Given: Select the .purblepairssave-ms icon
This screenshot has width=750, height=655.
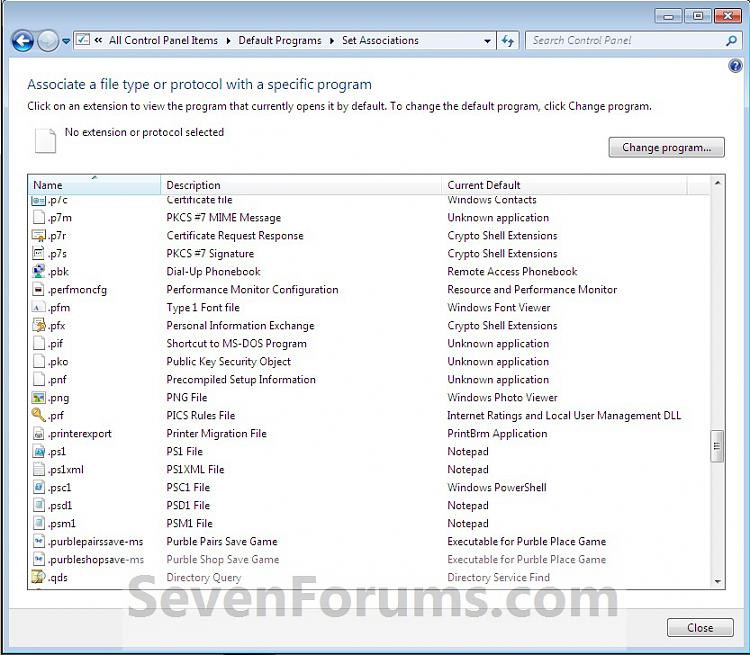Looking at the screenshot, I should click(x=39, y=541).
